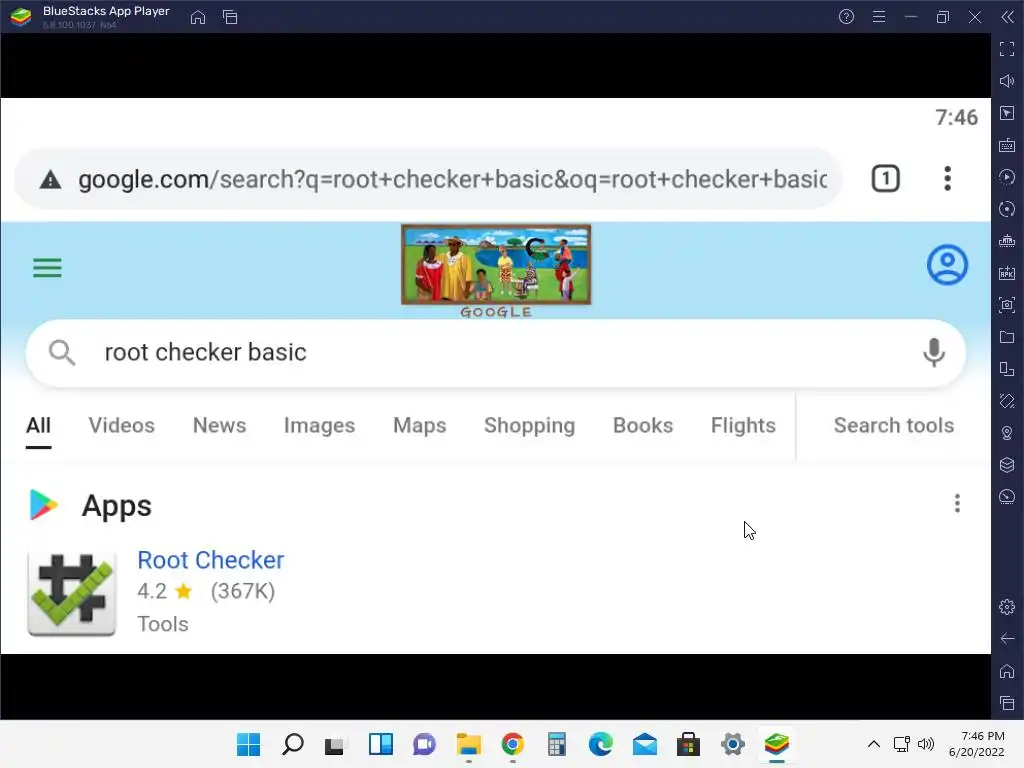Open the browser tab switcher showing 1

click(886, 179)
